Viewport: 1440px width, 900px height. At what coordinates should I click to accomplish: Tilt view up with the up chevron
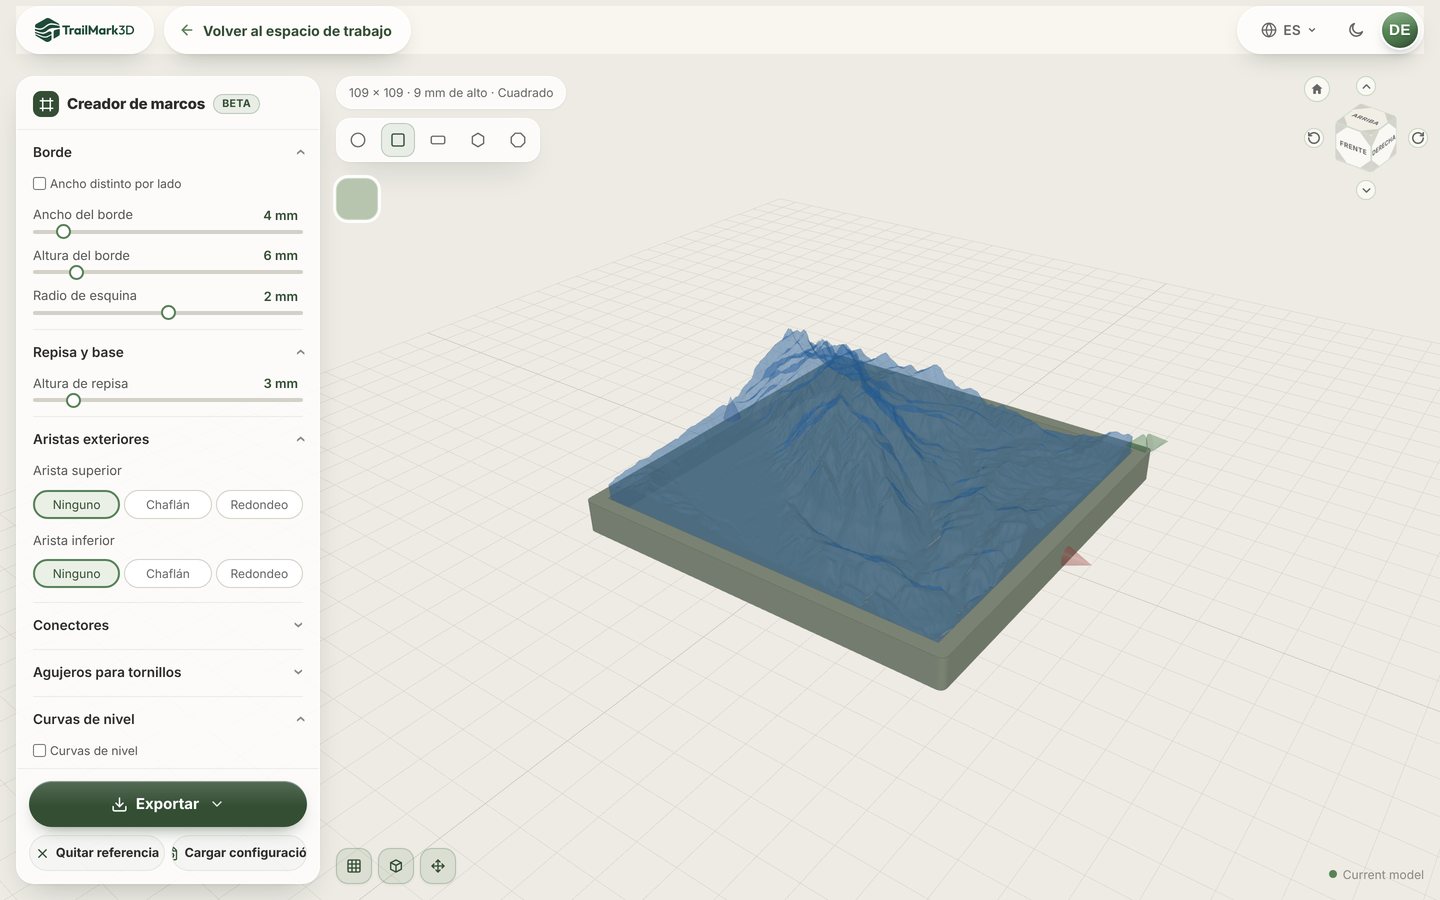[x=1366, y=86]
